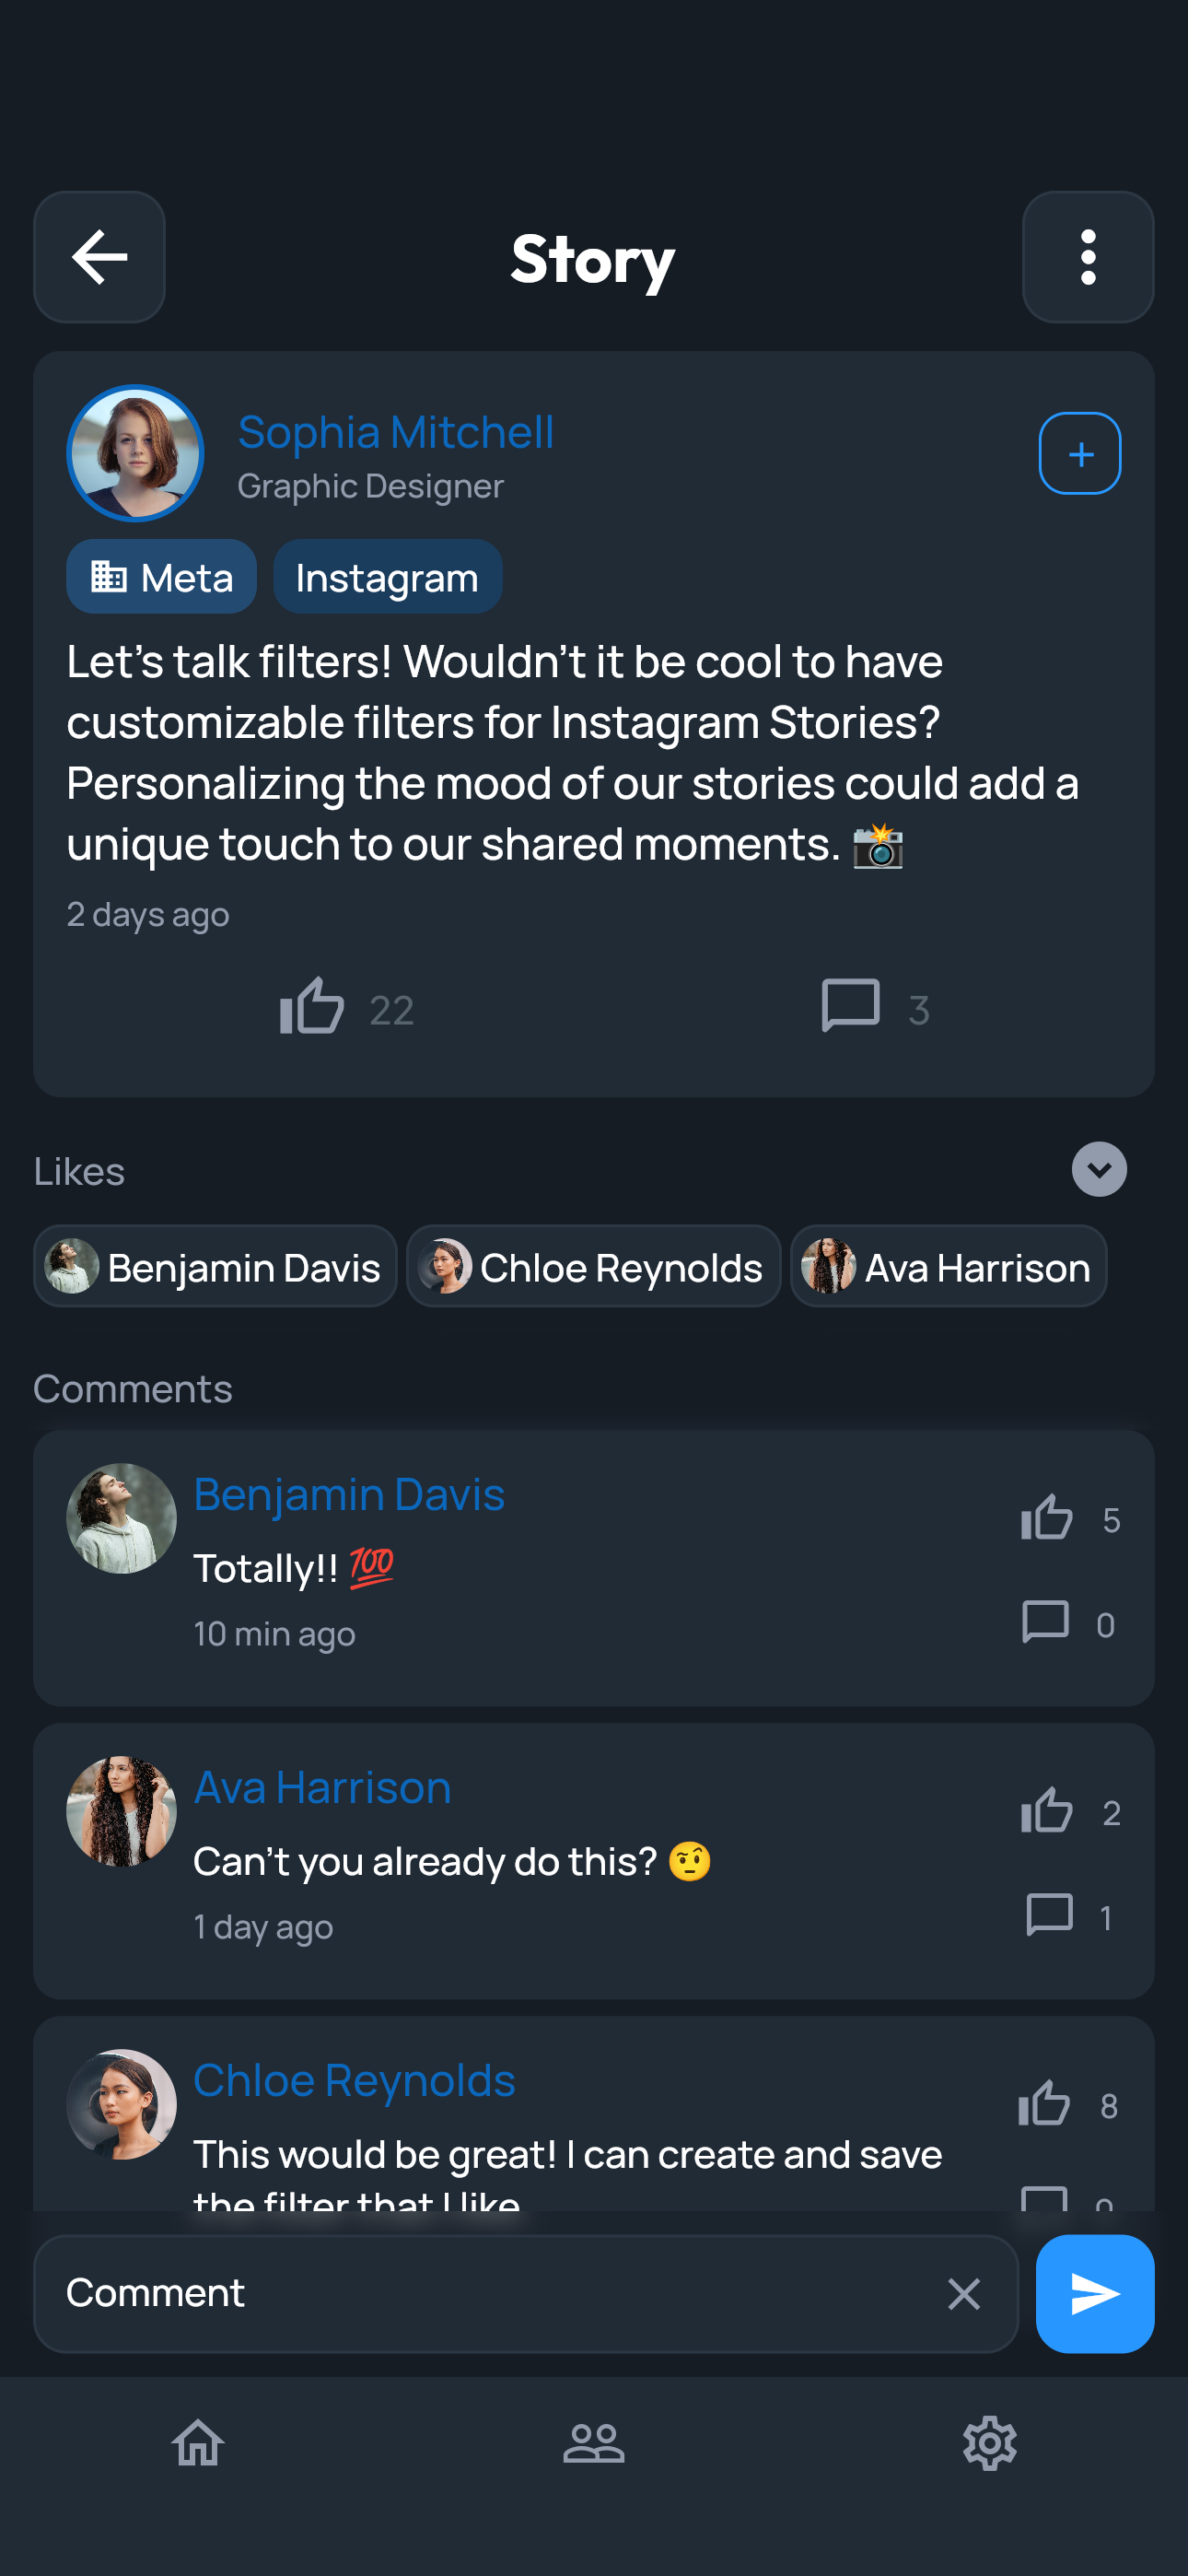1188x2576 pixels.
Task: Like Benjamin Davis's comment
Action: tap(1046, 1518)
